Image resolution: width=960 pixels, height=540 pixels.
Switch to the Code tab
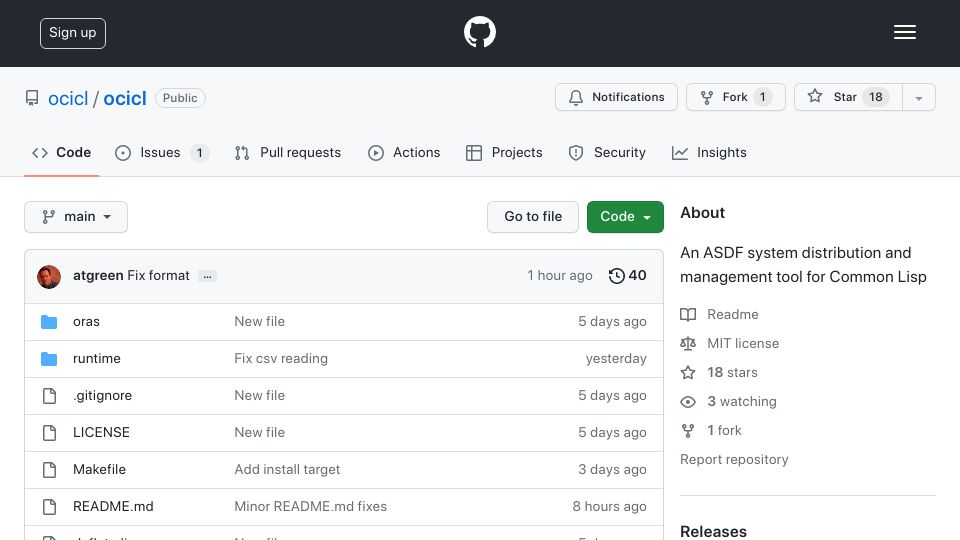pyautogui.click(x=62, y=152)
